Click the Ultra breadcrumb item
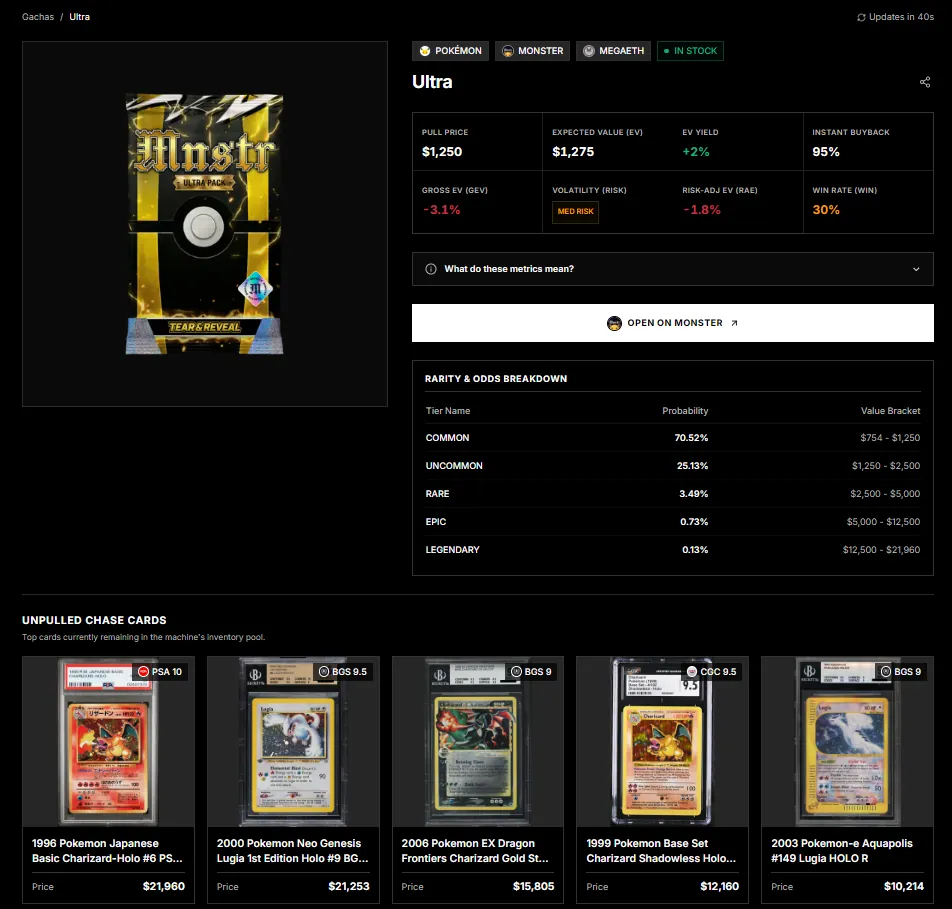The width and height of the screenshot is (952, 909). pyautogui.click(x=80, y=17)
